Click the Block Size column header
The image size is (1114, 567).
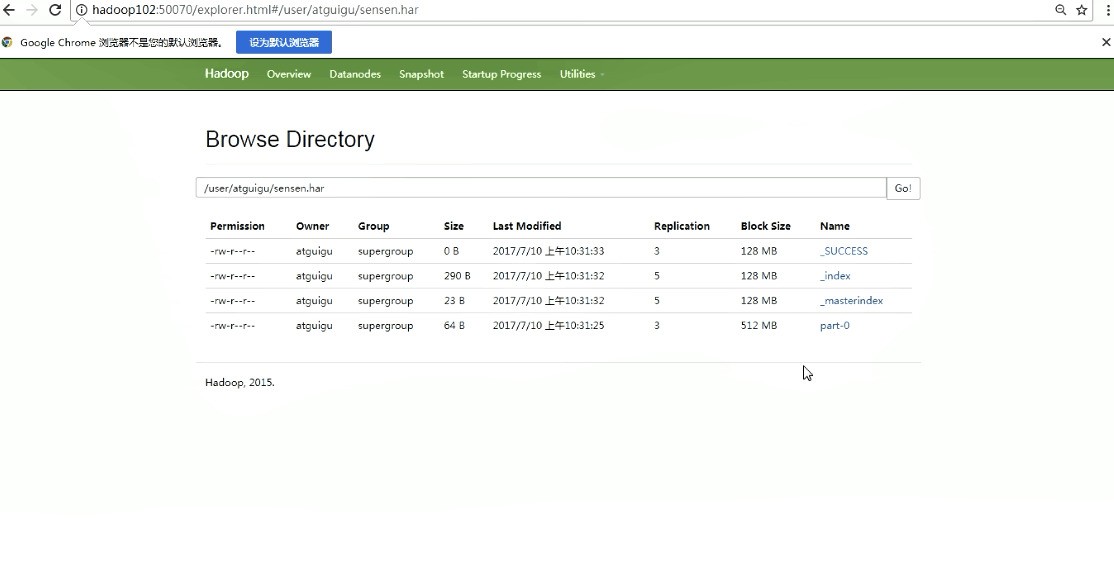tap(765, 226)
